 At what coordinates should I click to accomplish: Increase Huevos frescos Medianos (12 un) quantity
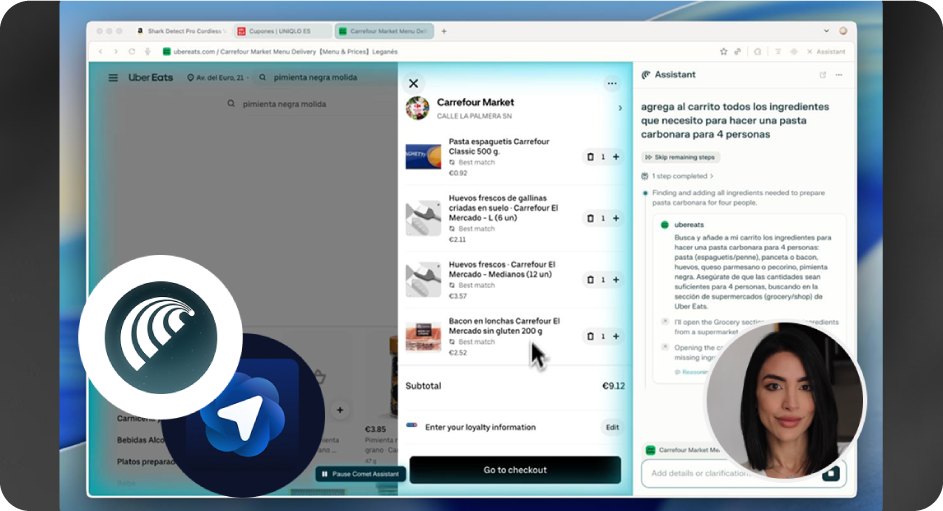pos(616,280)
